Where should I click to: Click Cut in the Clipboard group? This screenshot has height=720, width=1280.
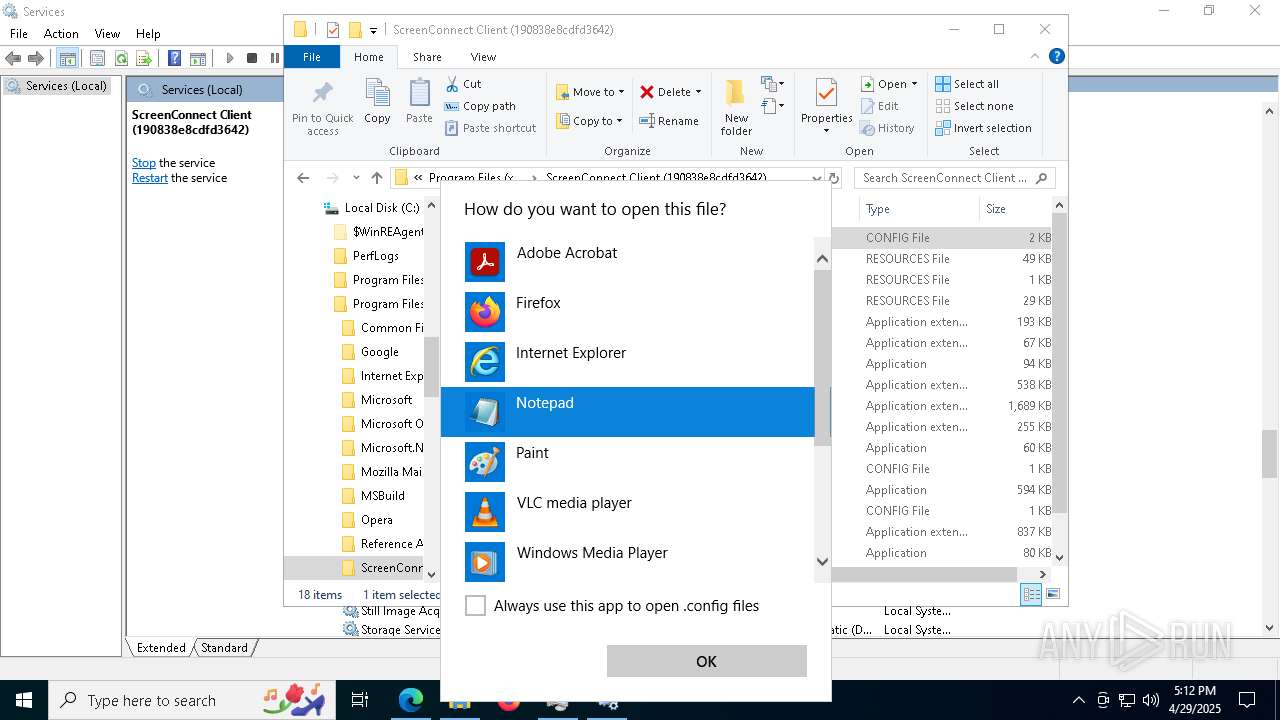click(464, 84)
